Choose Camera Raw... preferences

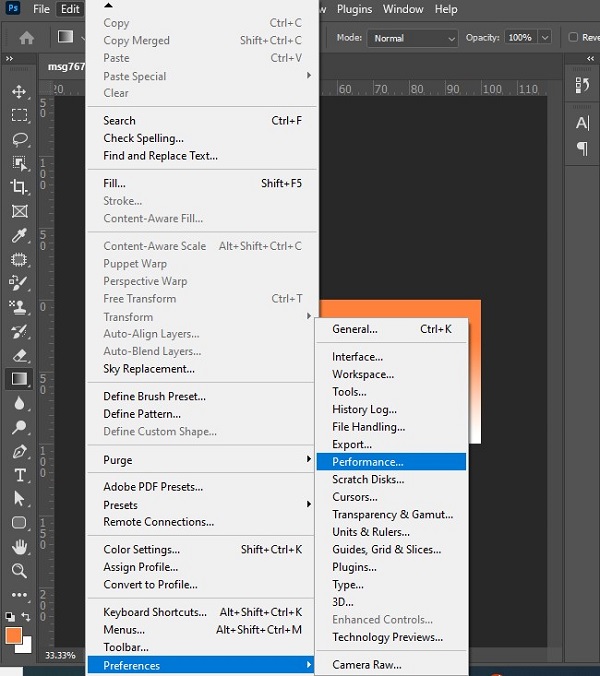pyautogui.click(x=391, y=665)
